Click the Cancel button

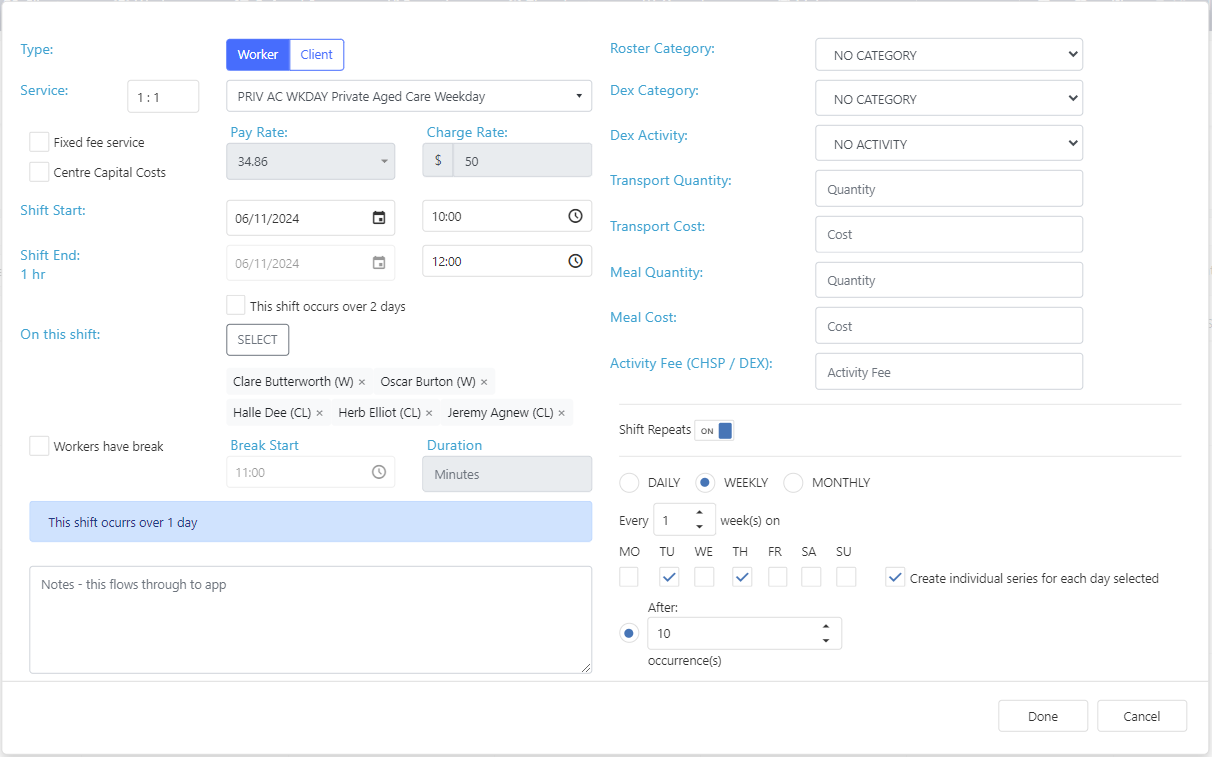1142,716
